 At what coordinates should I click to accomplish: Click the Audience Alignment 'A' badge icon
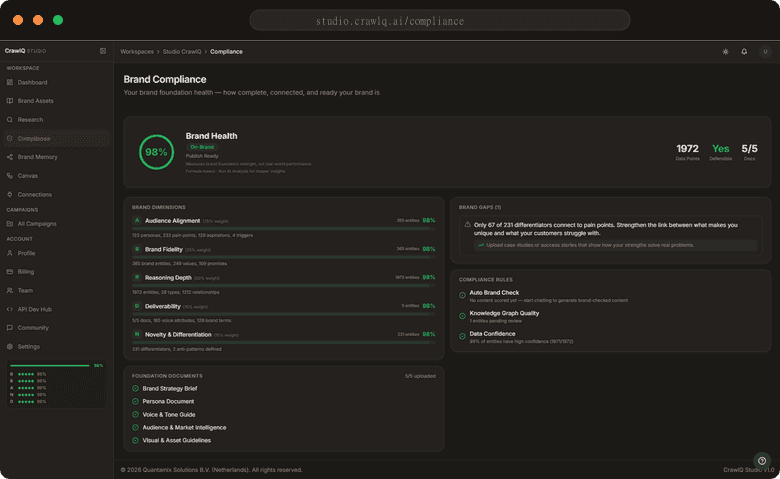point(137,220)
